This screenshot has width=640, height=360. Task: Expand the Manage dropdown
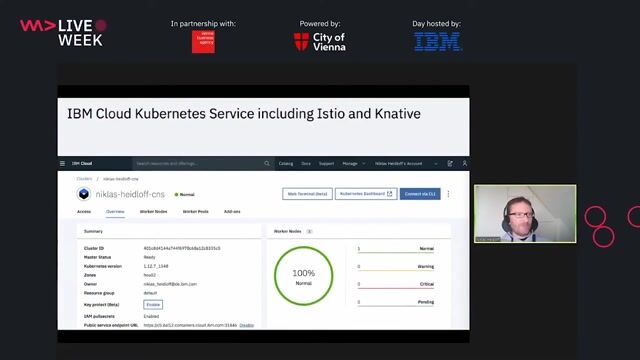353,163
